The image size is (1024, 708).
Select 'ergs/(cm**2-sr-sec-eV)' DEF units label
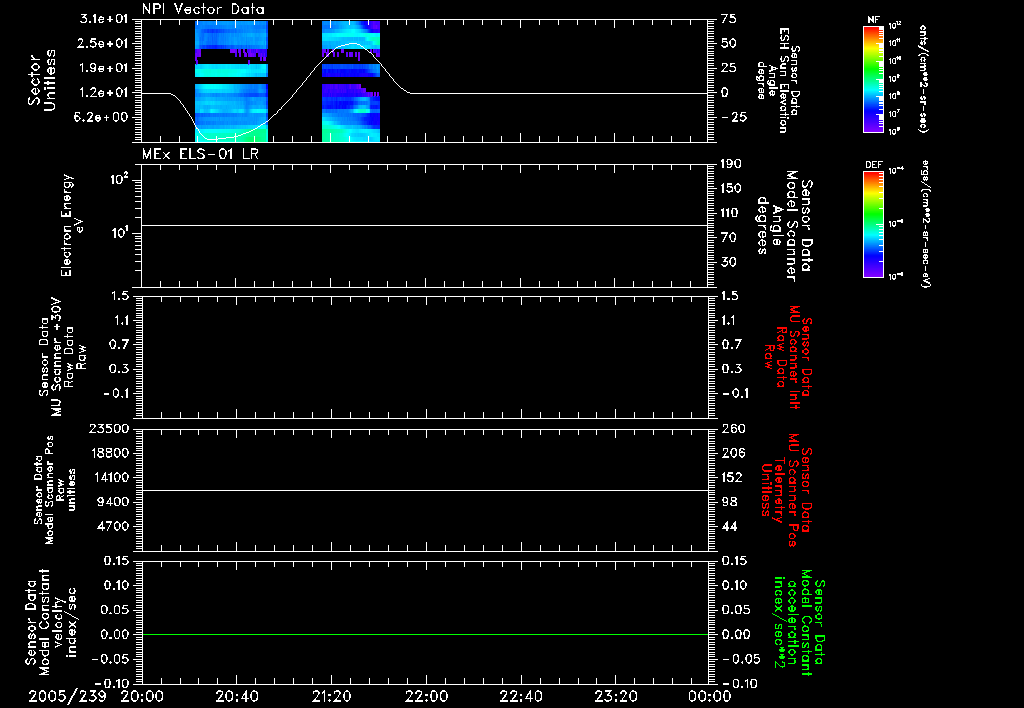[x=926, y=224]
